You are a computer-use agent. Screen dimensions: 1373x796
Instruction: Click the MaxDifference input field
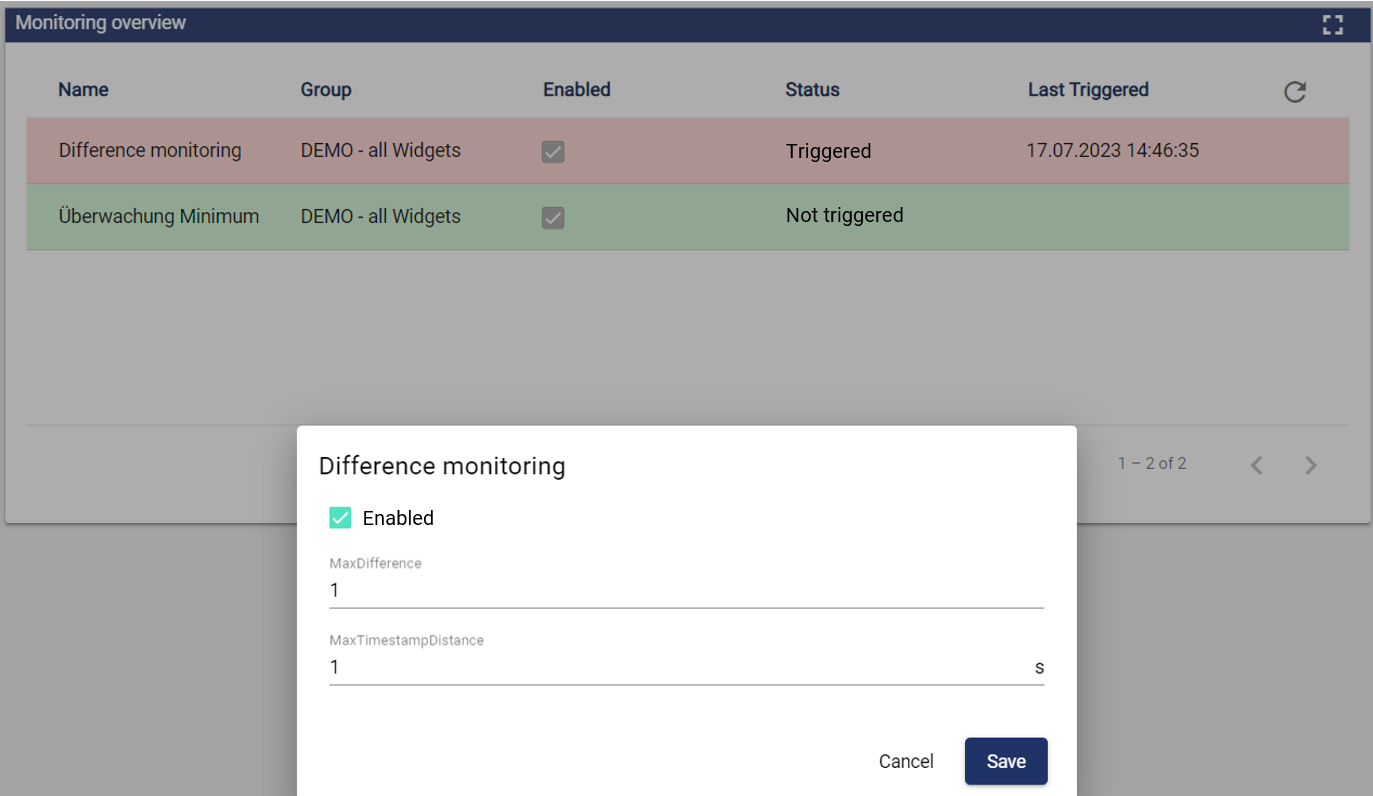point(686,591)
